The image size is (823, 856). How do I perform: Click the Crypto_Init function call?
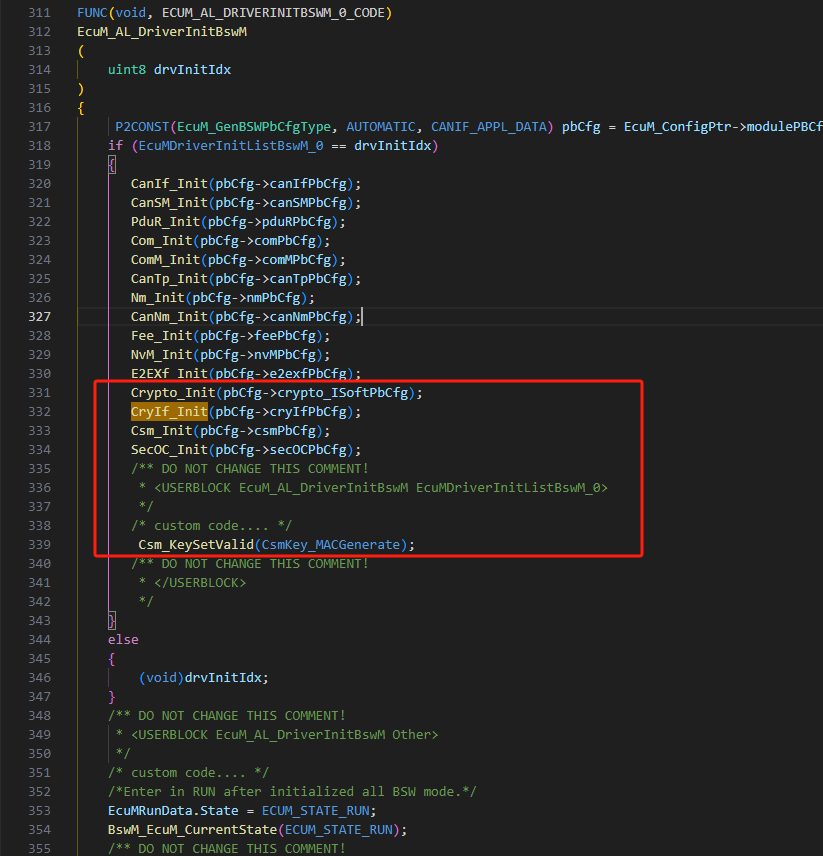pyautogui.click(x=172, y=393)
